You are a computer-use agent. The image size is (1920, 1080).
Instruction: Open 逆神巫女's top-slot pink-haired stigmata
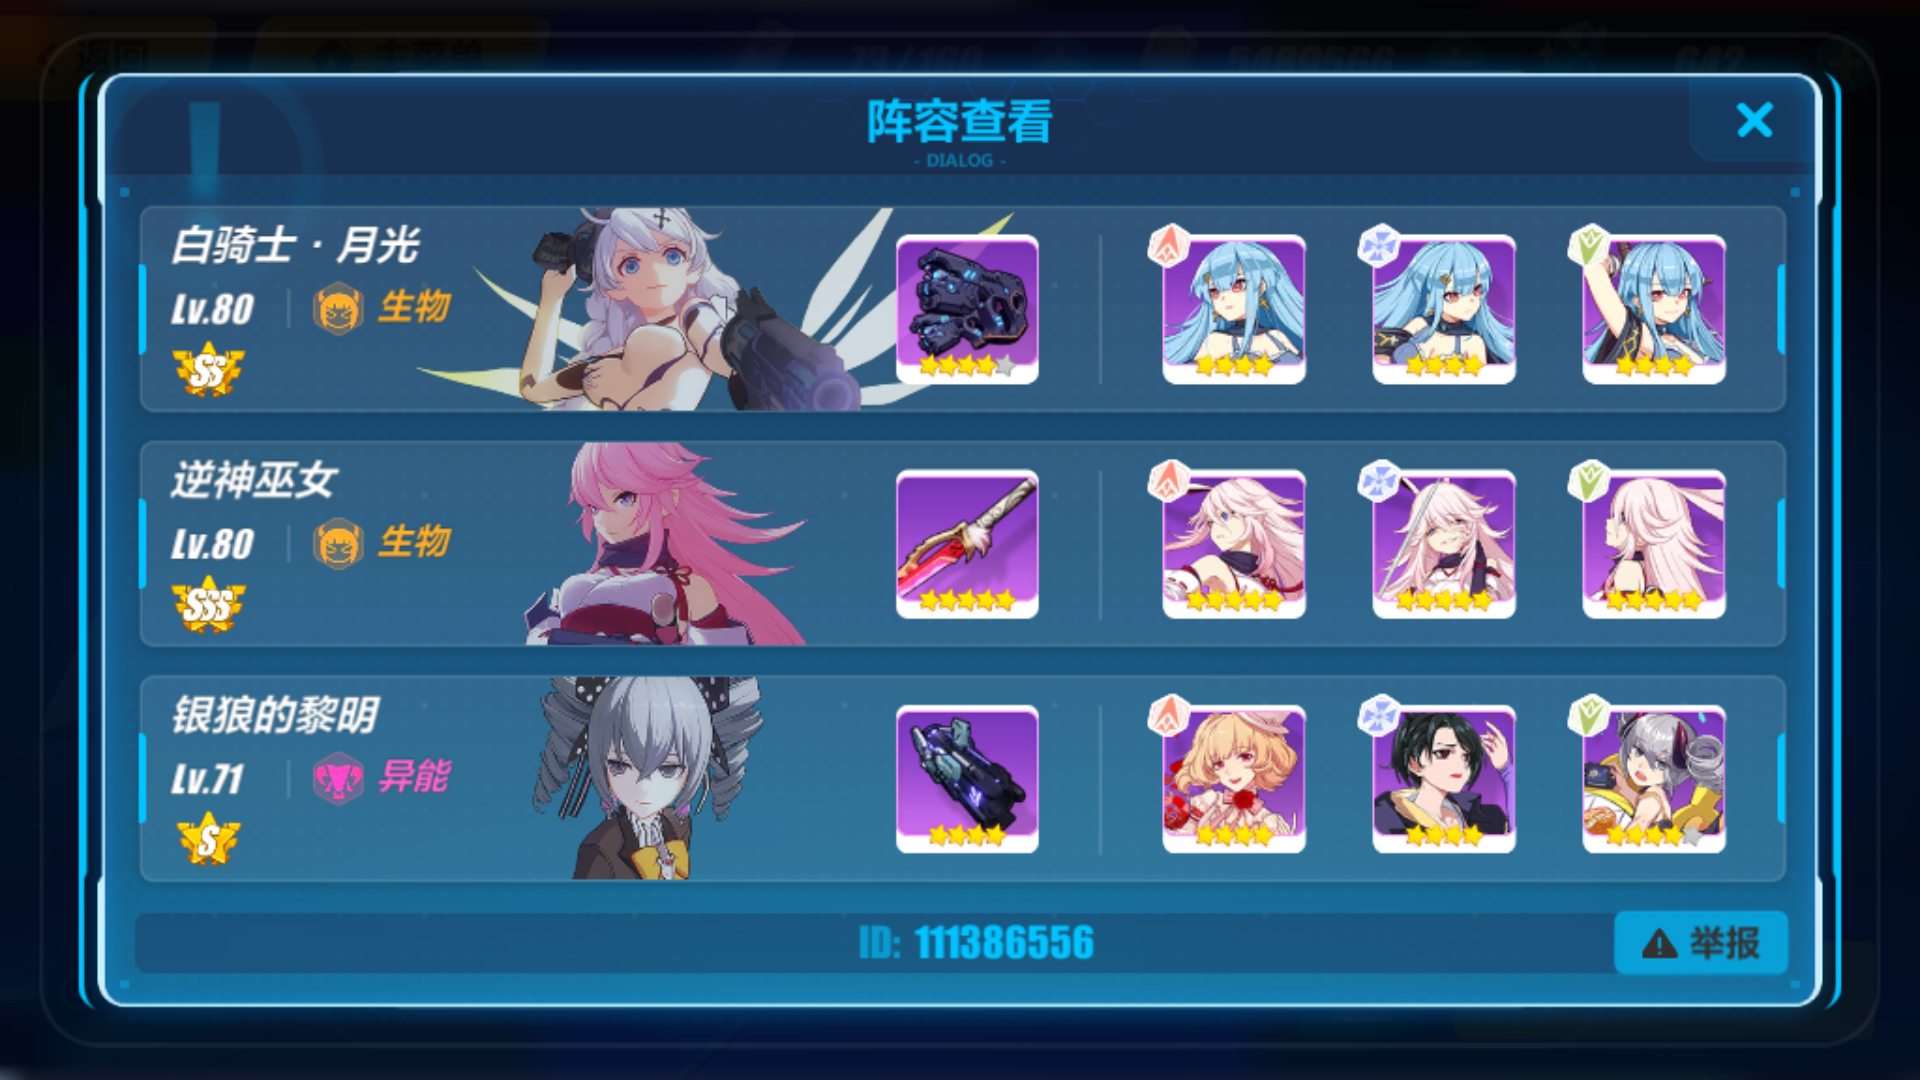1233,544
